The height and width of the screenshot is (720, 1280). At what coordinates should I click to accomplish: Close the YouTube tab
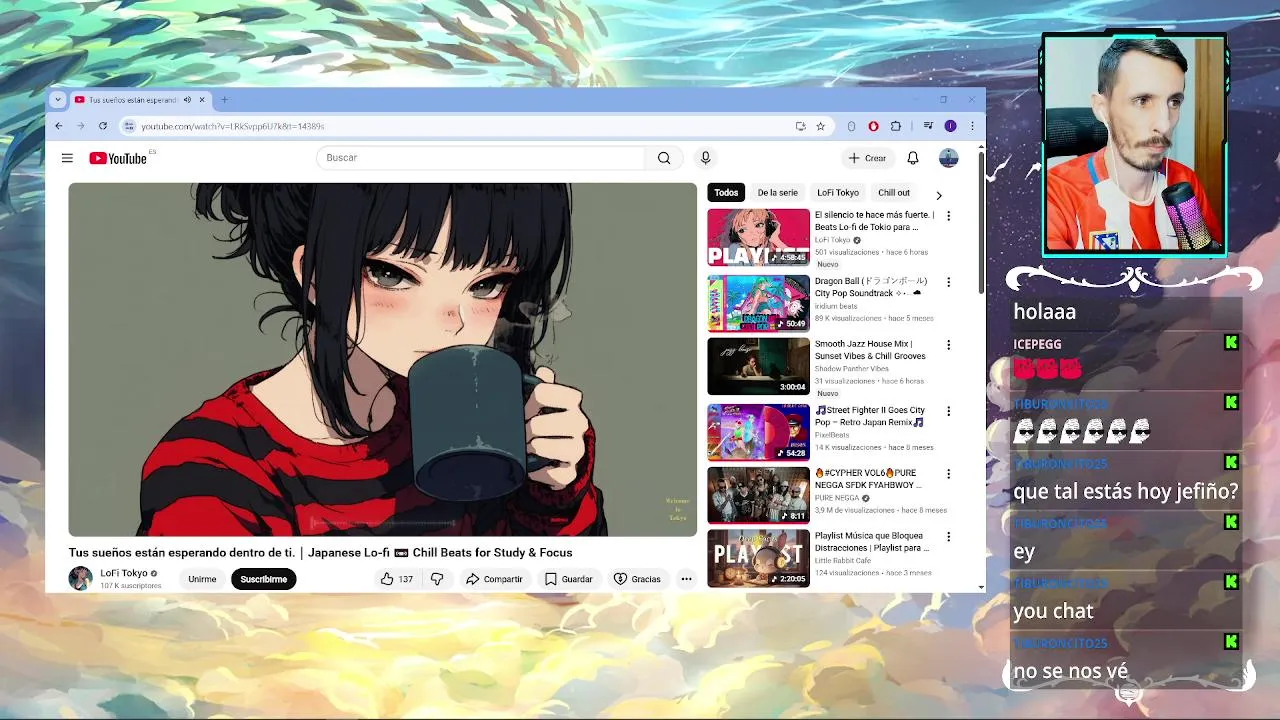click(202, 100)
